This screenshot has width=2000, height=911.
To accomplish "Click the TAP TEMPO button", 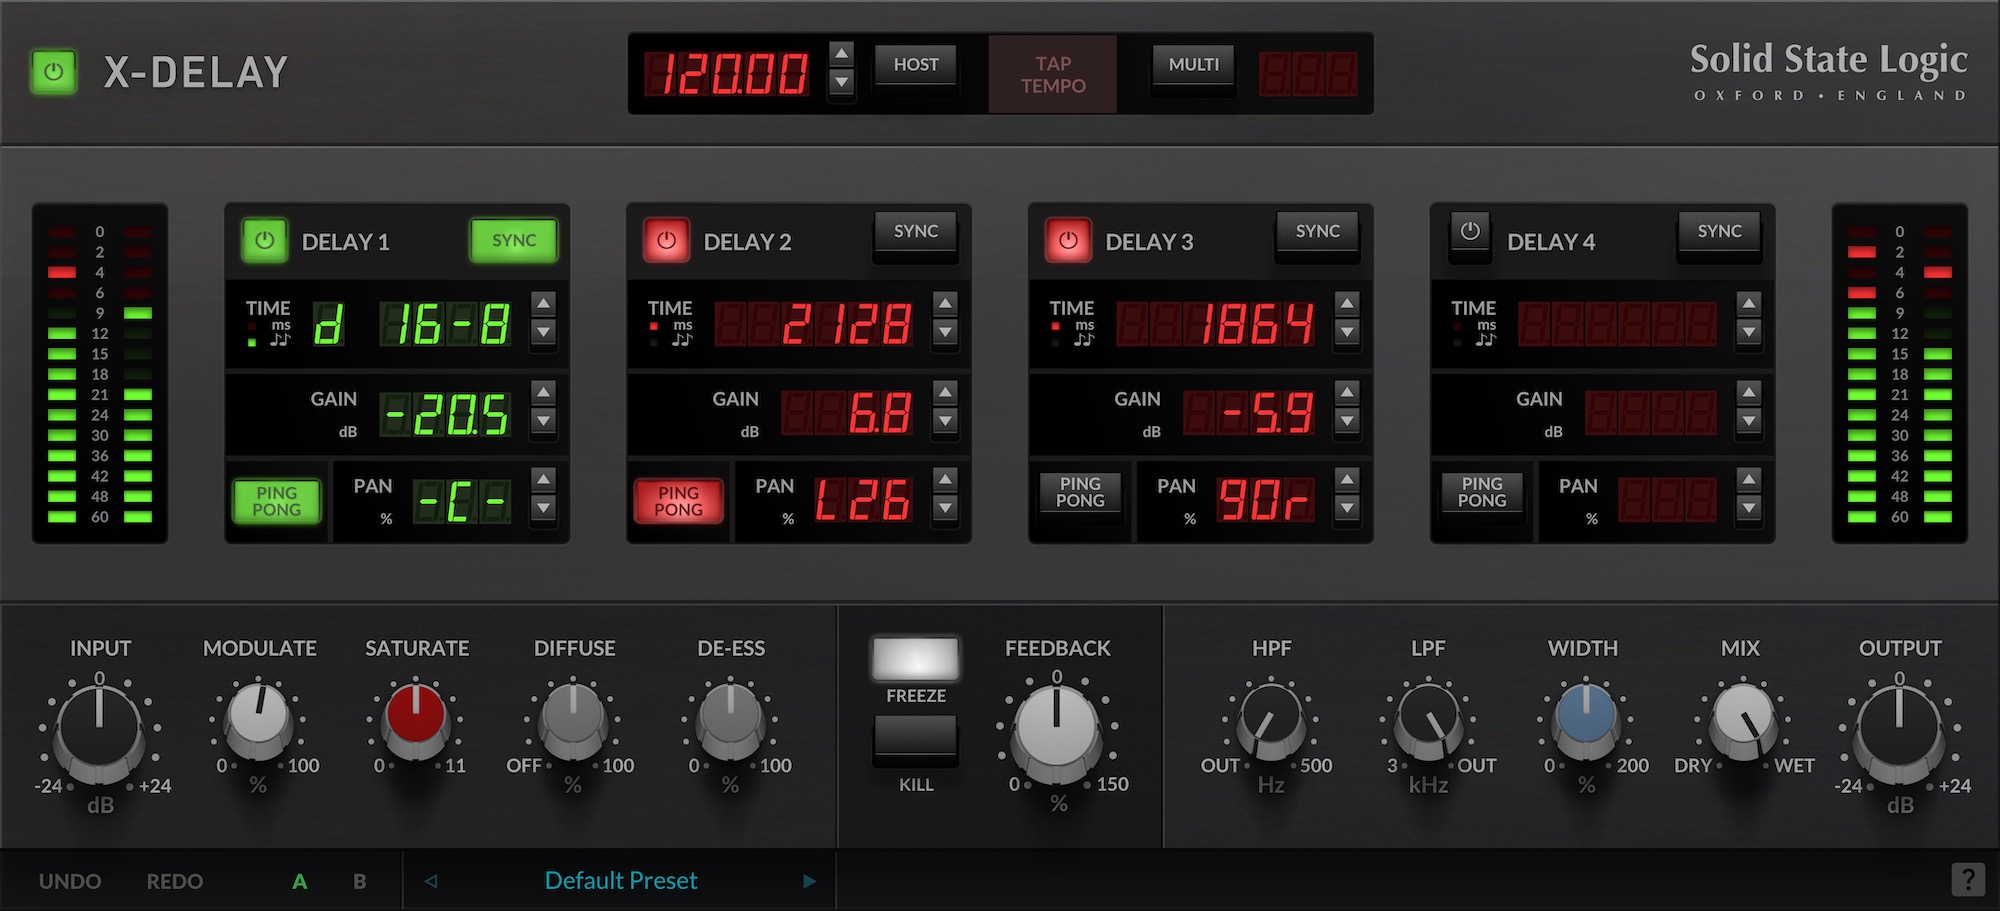I will click(1052, 73).
